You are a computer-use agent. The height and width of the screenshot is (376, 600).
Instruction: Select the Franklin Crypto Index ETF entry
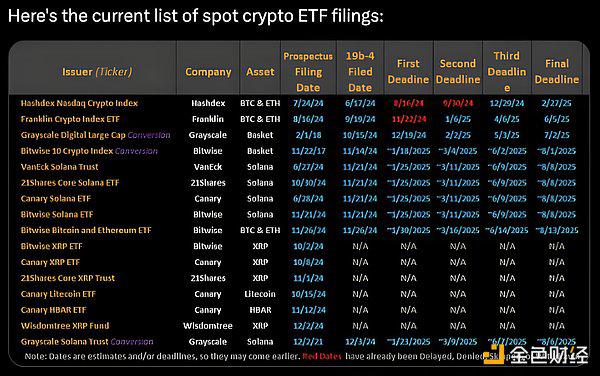70,119
